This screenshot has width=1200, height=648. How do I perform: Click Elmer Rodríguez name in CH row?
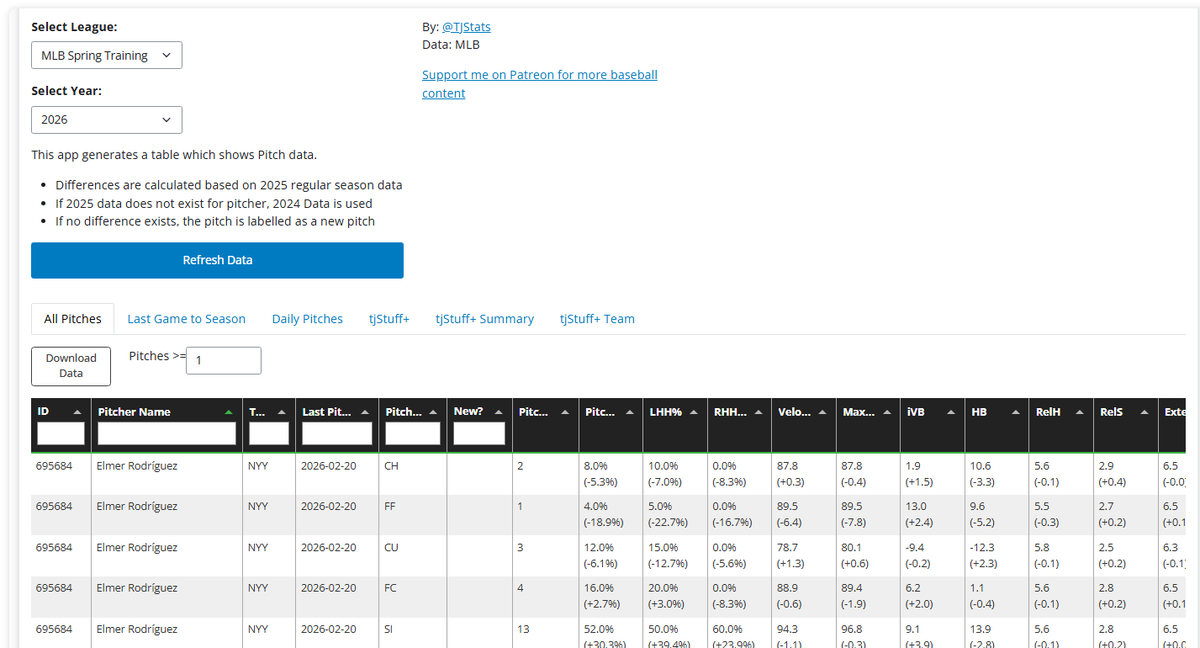click(137, 465)
